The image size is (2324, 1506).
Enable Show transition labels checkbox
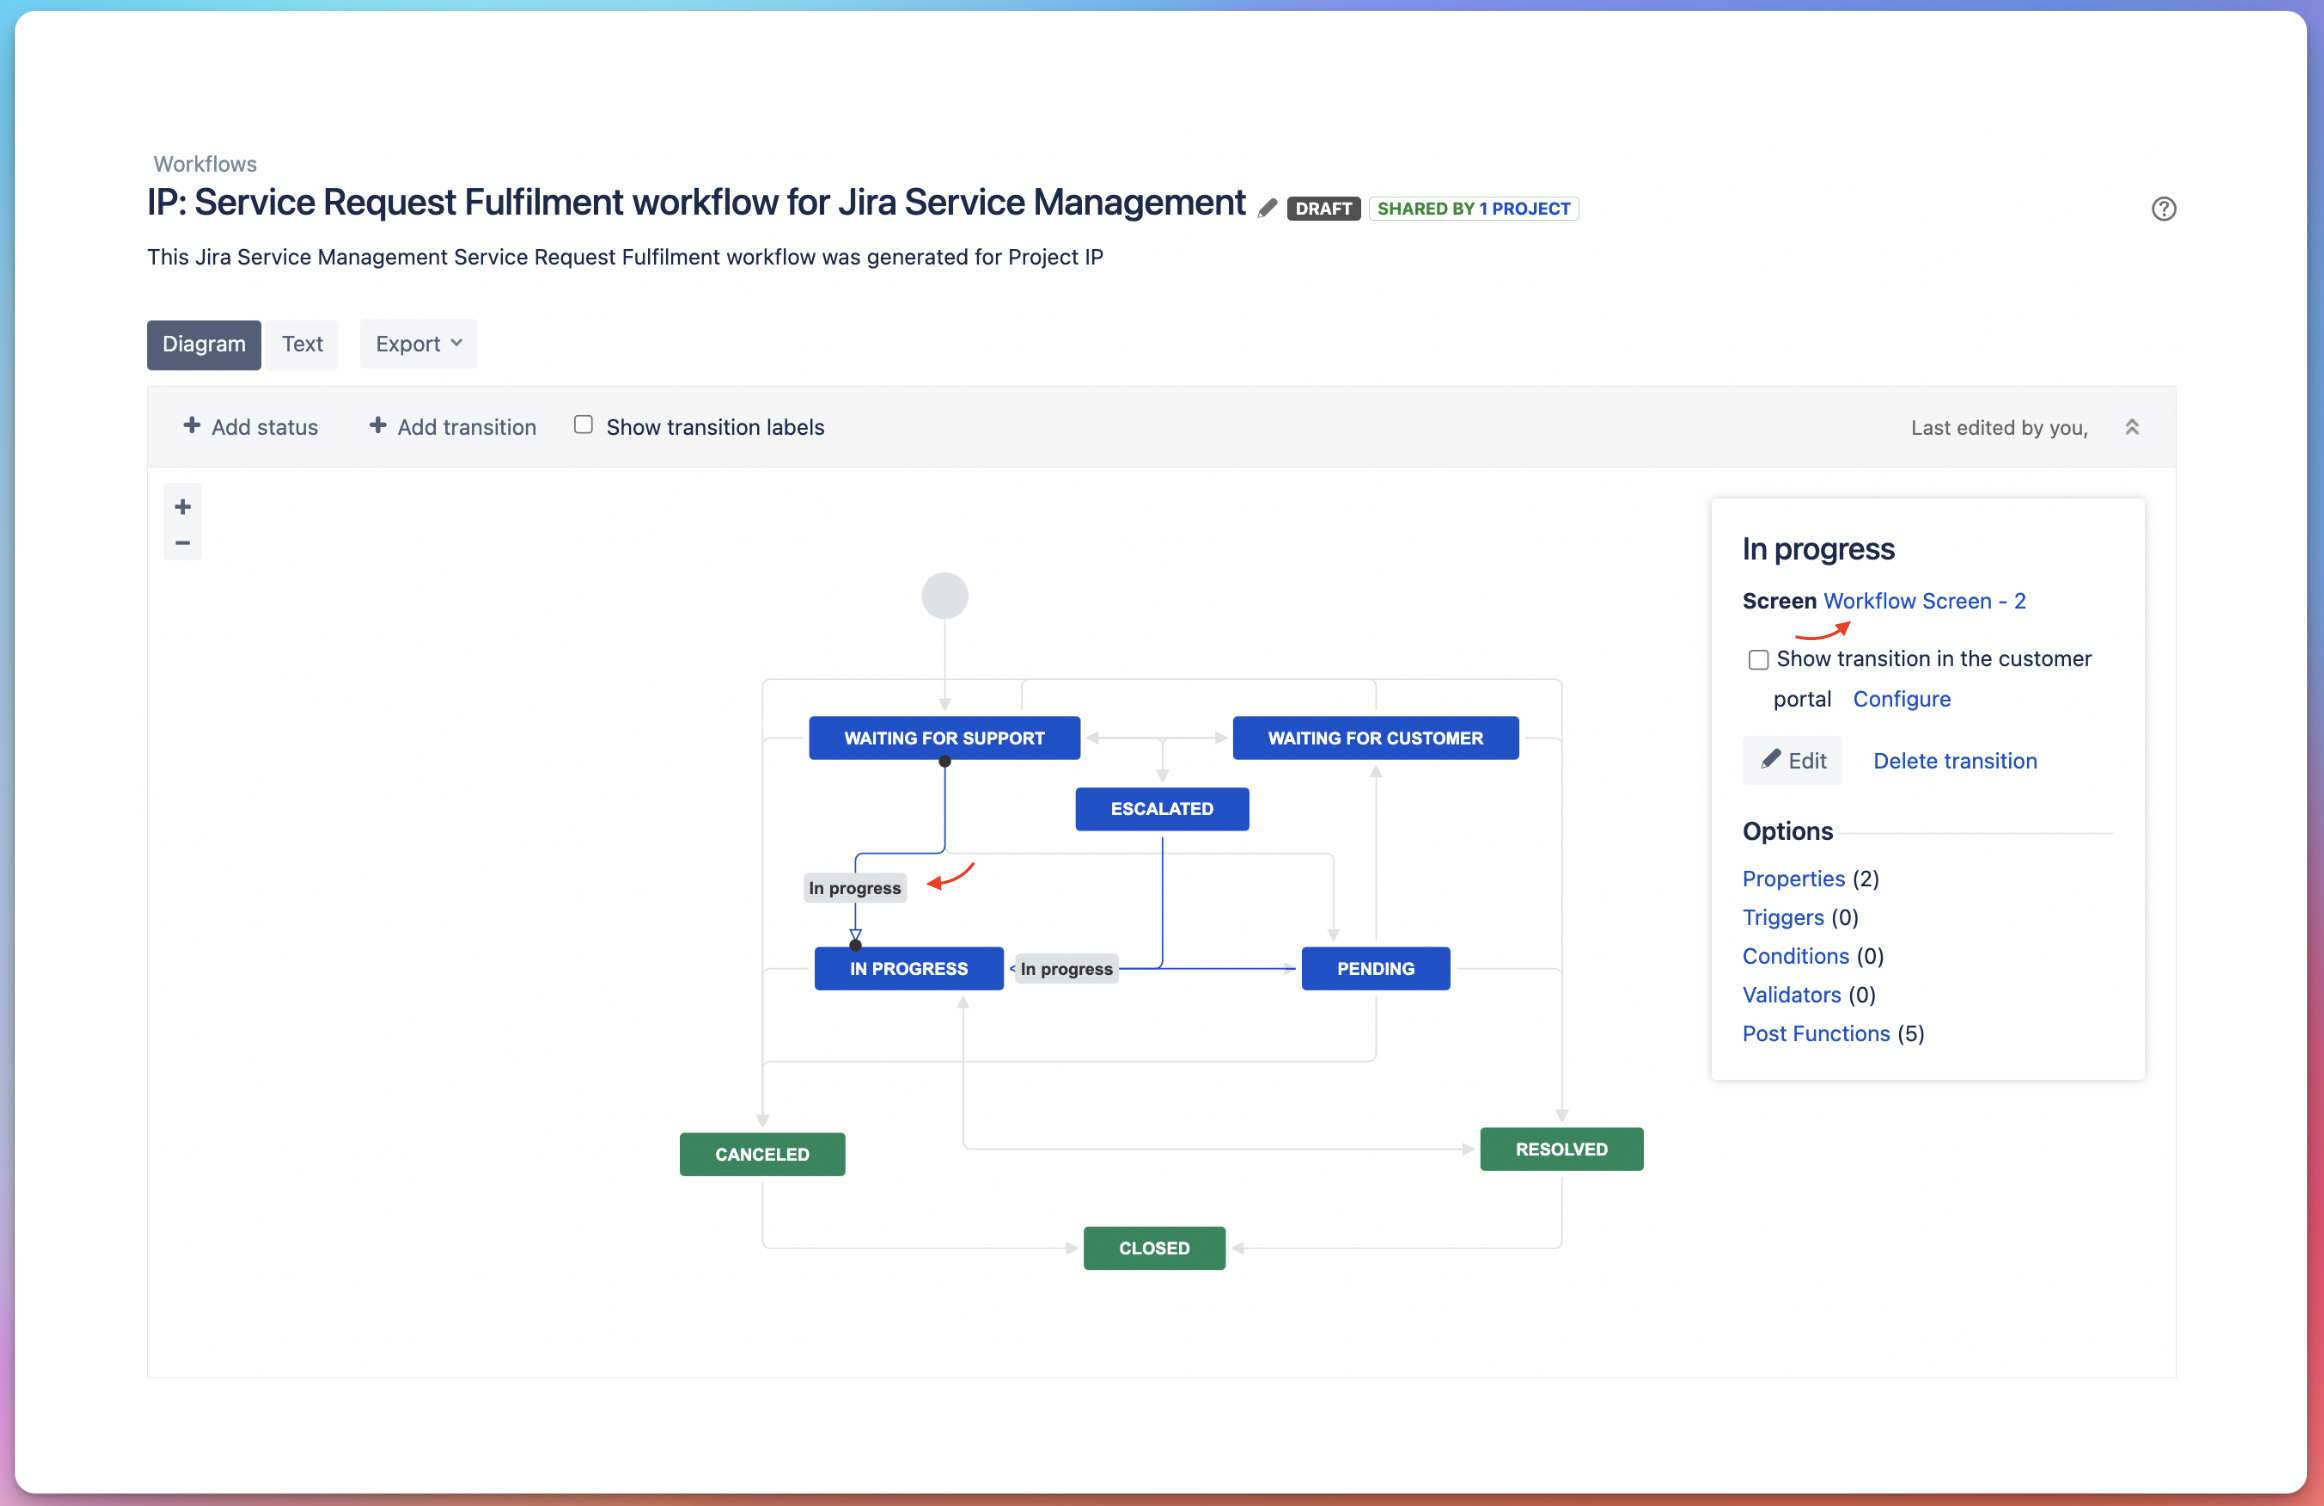[583, 425]
